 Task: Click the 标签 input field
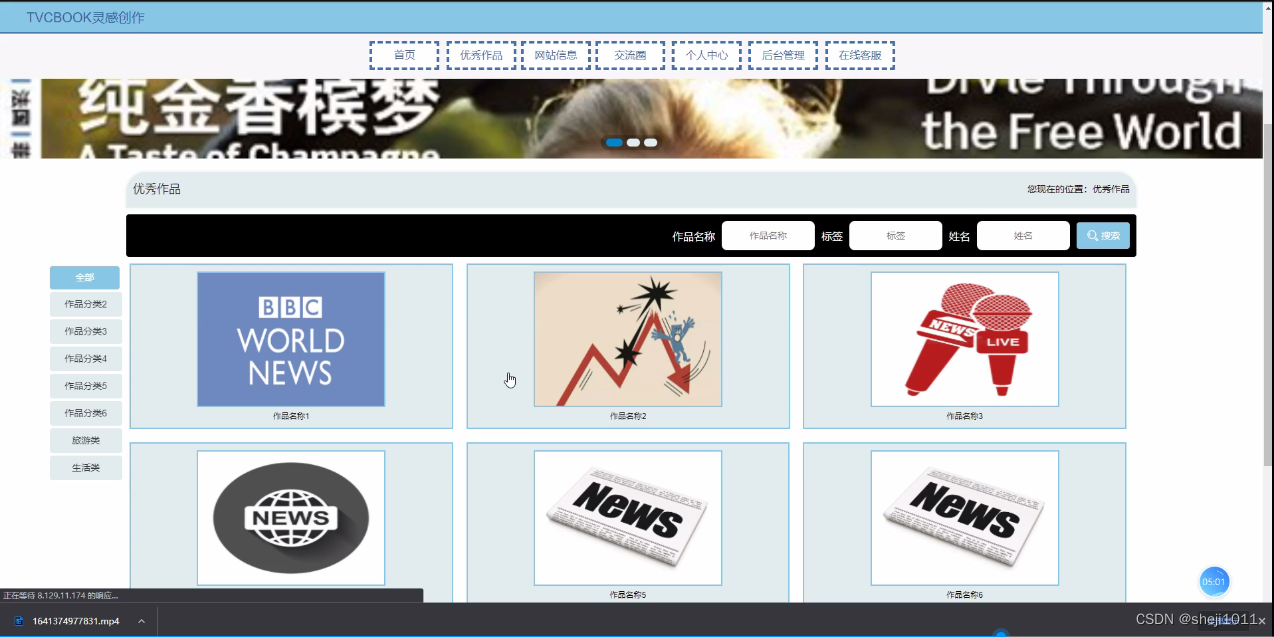click(895, 235)
